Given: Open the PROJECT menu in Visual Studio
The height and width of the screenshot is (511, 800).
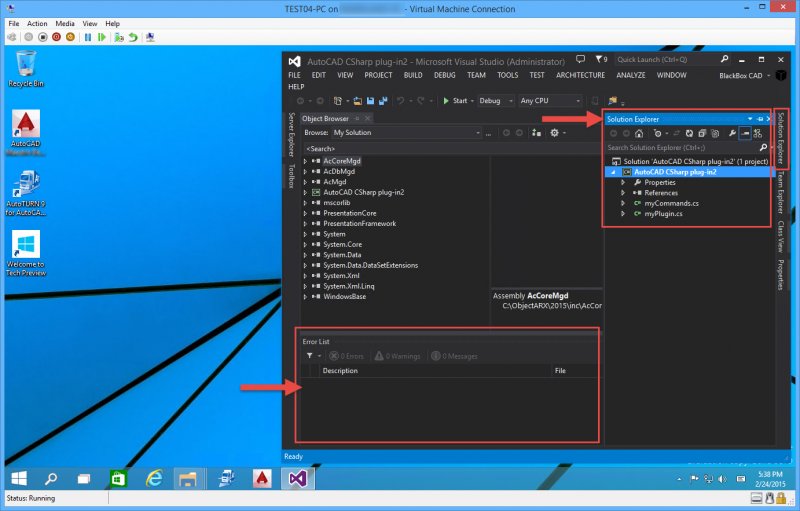Looking at the screenshot, I should click(x=378, y=75).
